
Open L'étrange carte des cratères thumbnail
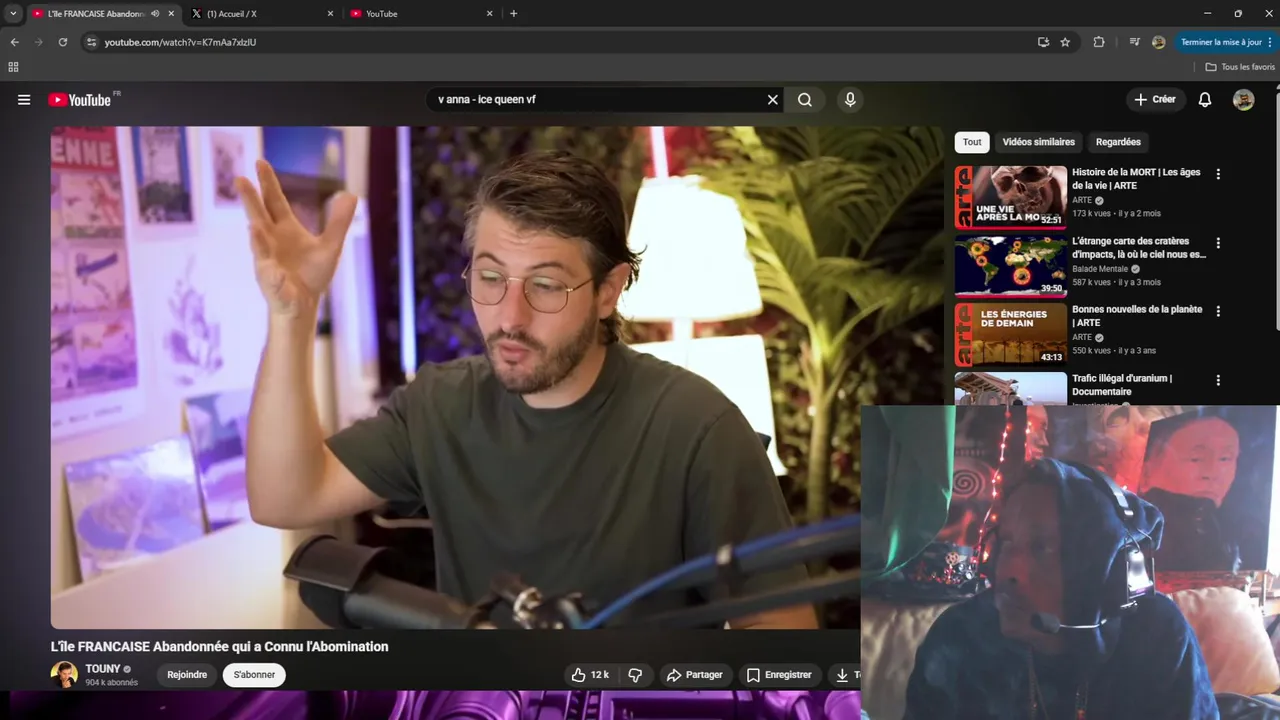point(1010,267)
